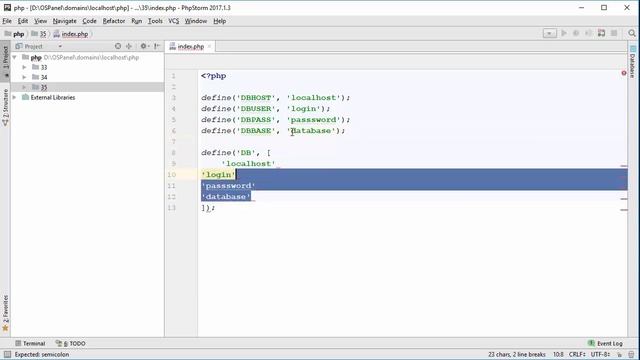640x360 pixels.
Task: Open the Tools menu
Action: [155, 21]
